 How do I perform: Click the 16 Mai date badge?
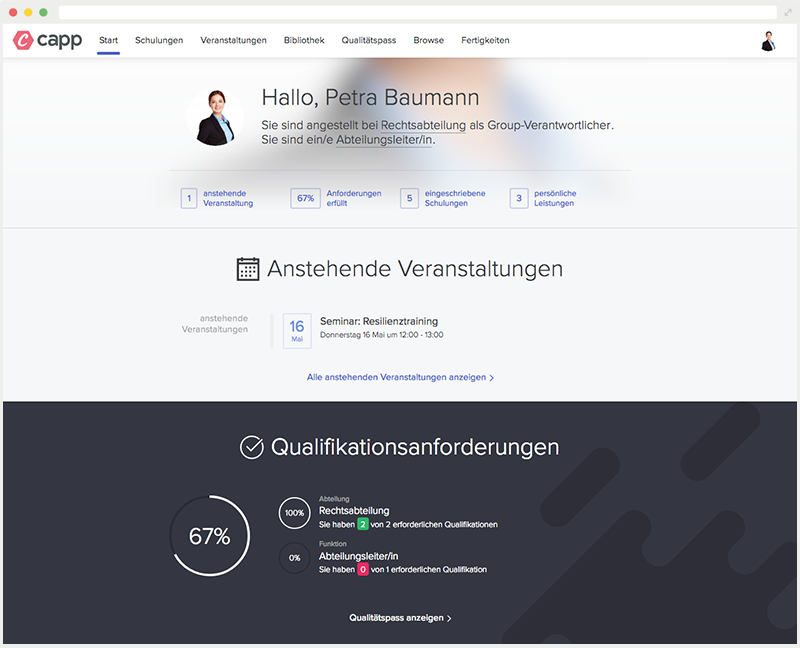click(x=297, y=331)
